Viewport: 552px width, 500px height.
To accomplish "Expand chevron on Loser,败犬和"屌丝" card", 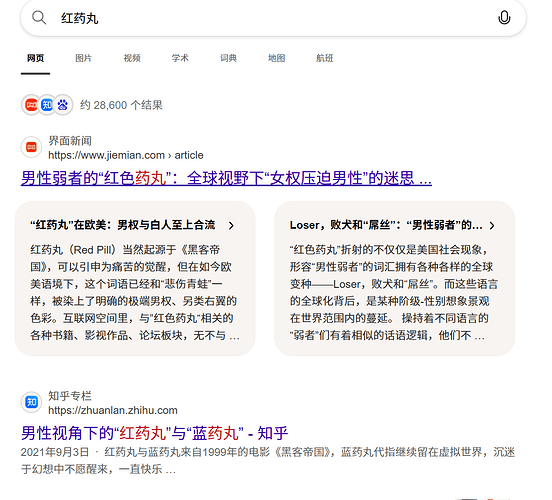I will [x=492, y=225].
